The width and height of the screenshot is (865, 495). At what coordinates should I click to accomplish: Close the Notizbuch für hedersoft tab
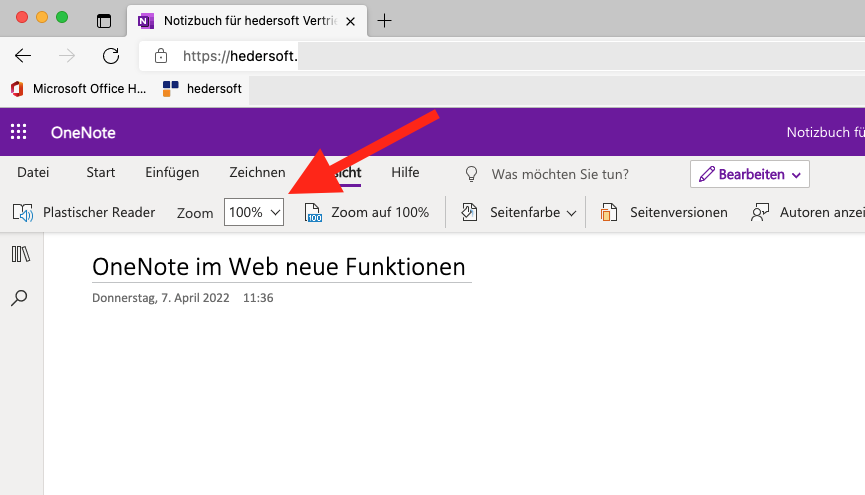(x=350, y=22)
